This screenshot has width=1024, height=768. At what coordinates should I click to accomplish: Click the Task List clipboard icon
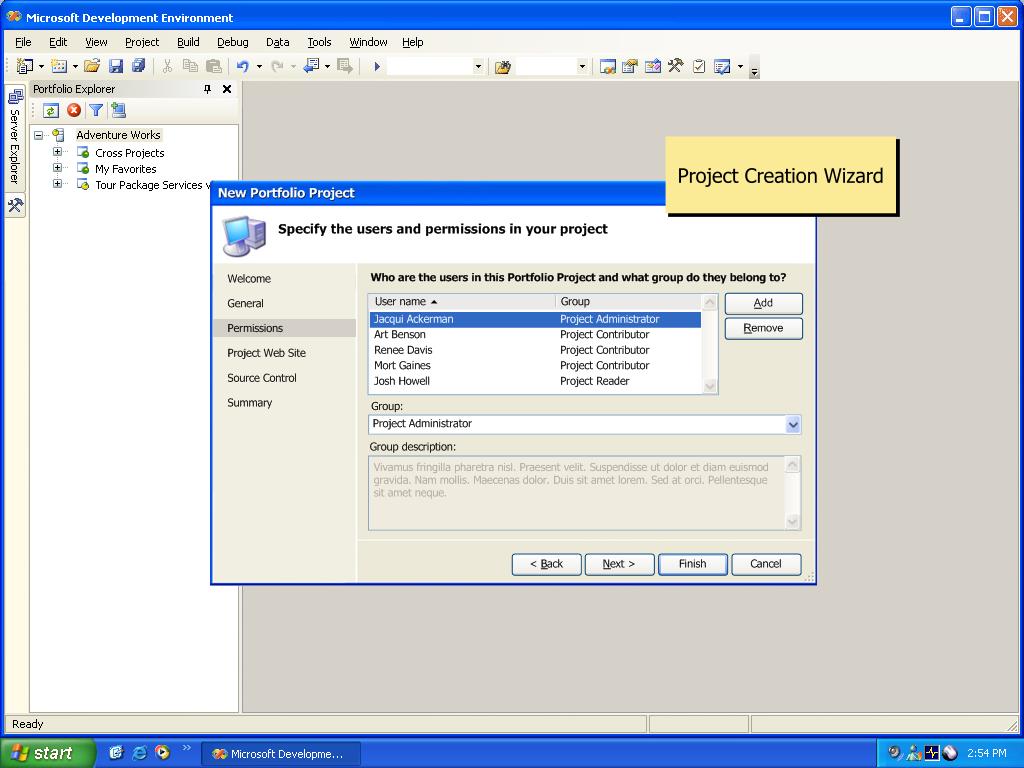699,66
